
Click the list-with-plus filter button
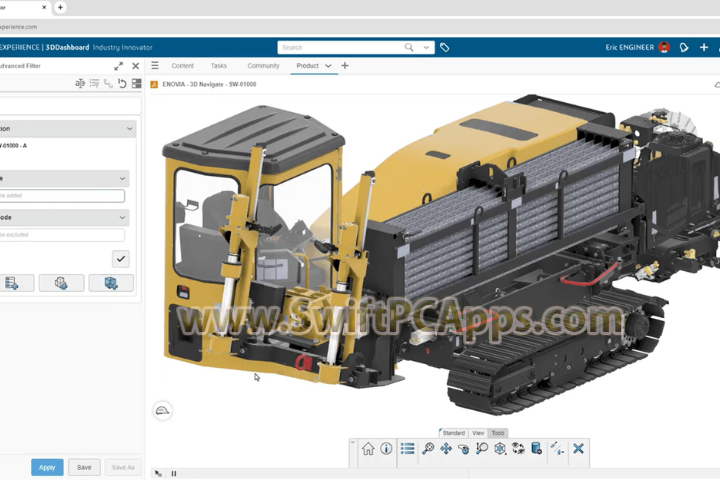(14, 283)
